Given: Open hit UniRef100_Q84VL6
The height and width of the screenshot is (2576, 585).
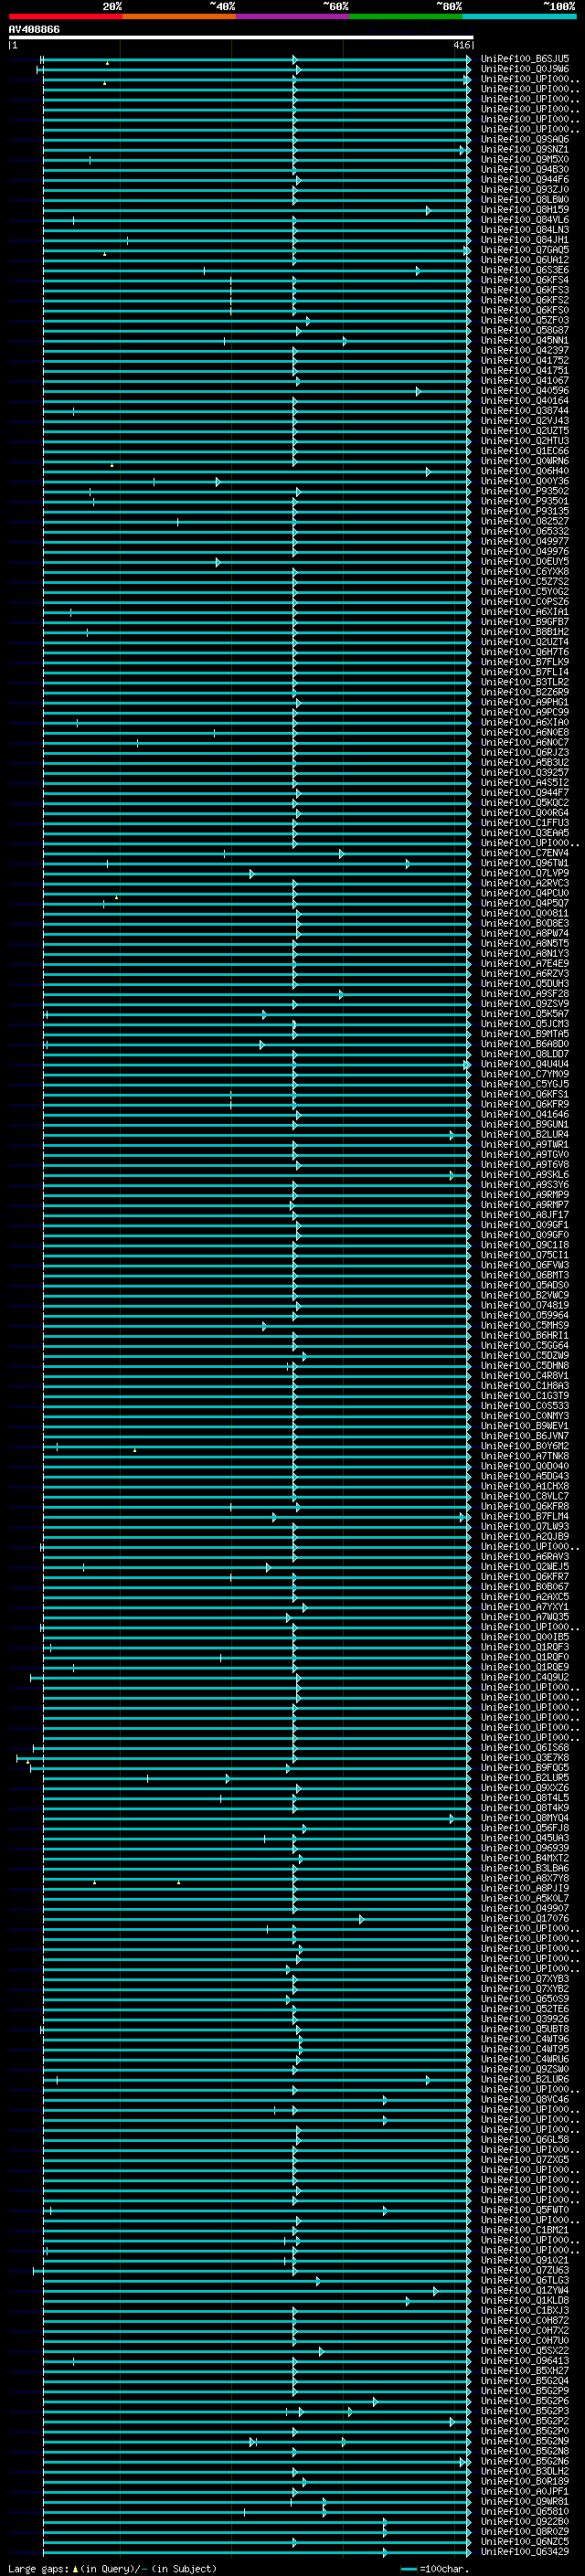Looking at the screenshot, I should 525,220.
